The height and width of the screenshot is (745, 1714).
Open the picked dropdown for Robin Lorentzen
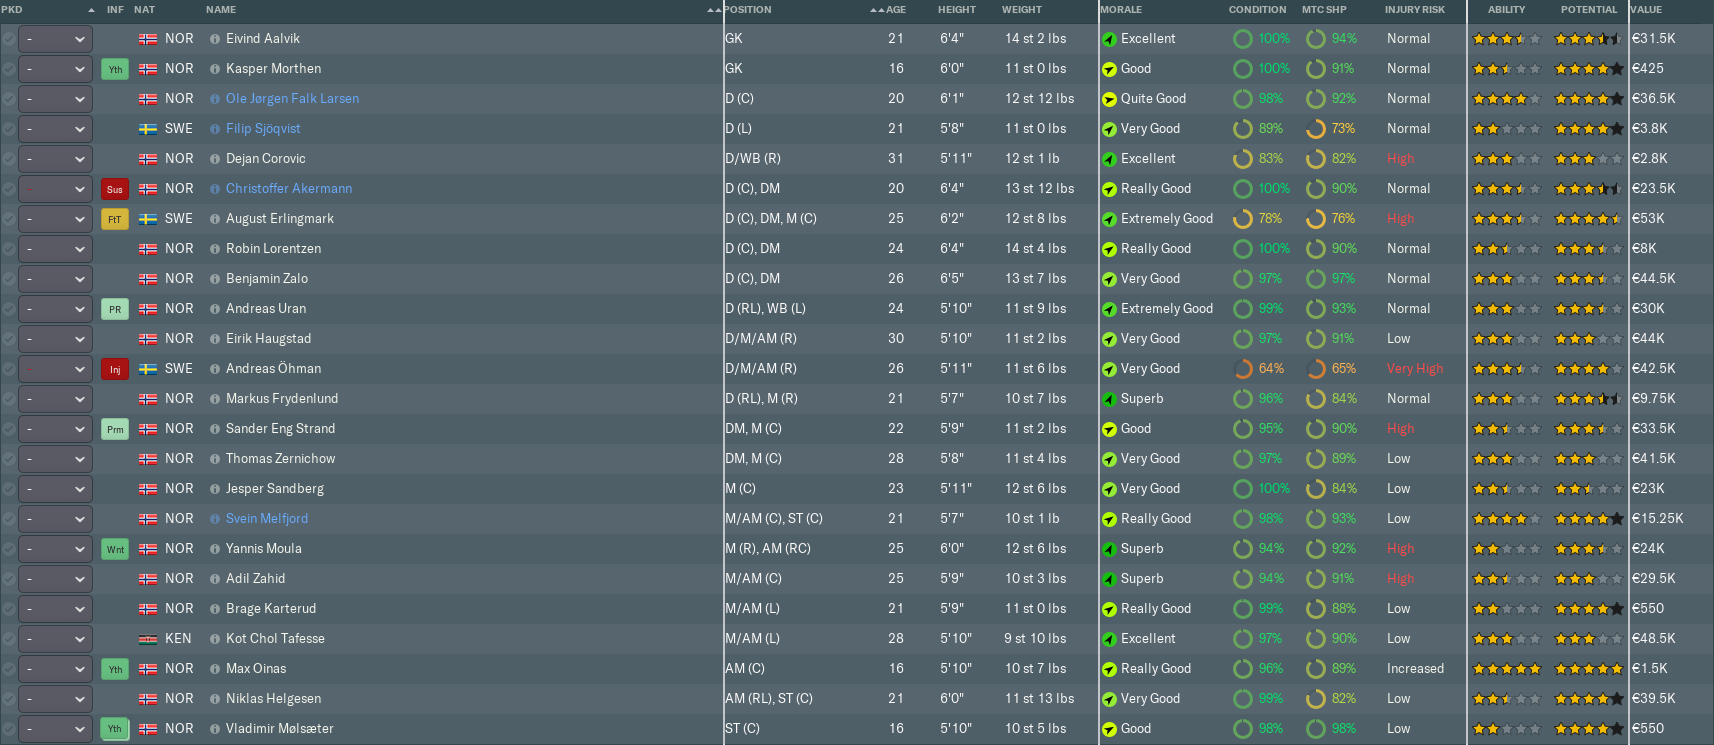click(x=56, y=249)
